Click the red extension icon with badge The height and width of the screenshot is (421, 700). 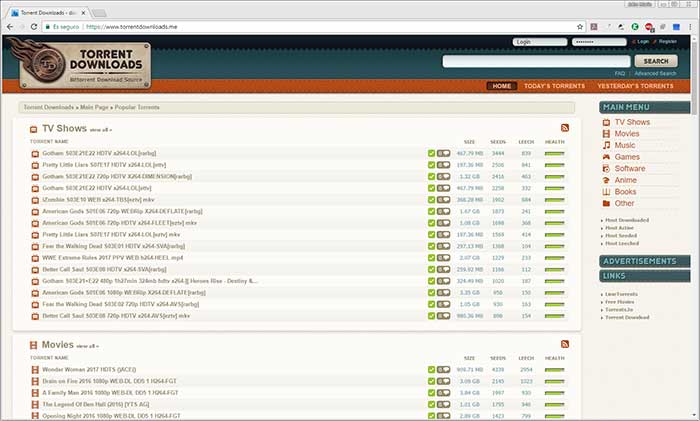click(649, 27)
